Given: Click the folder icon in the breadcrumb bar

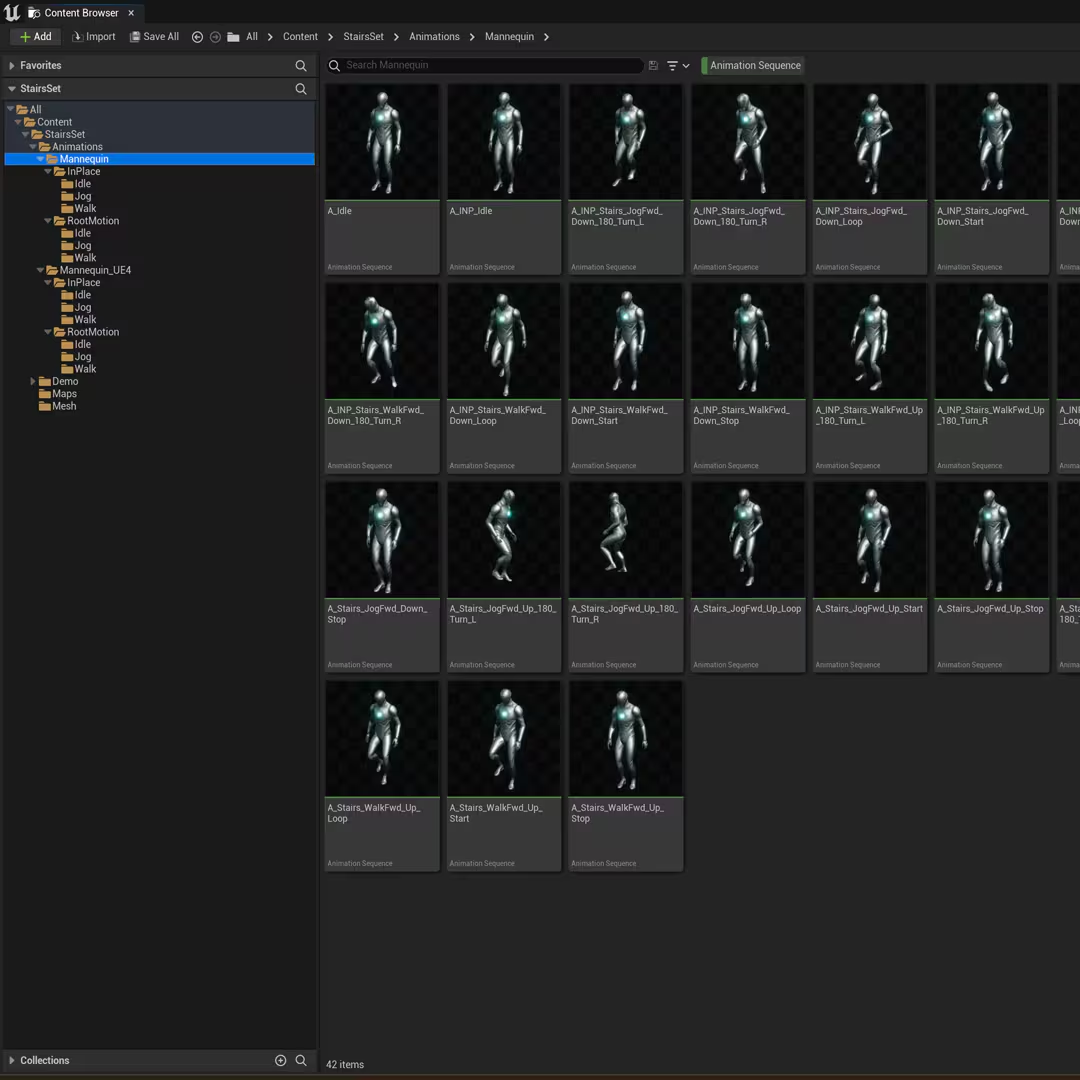Looking at the screenshot, I should tap(233, 37).
